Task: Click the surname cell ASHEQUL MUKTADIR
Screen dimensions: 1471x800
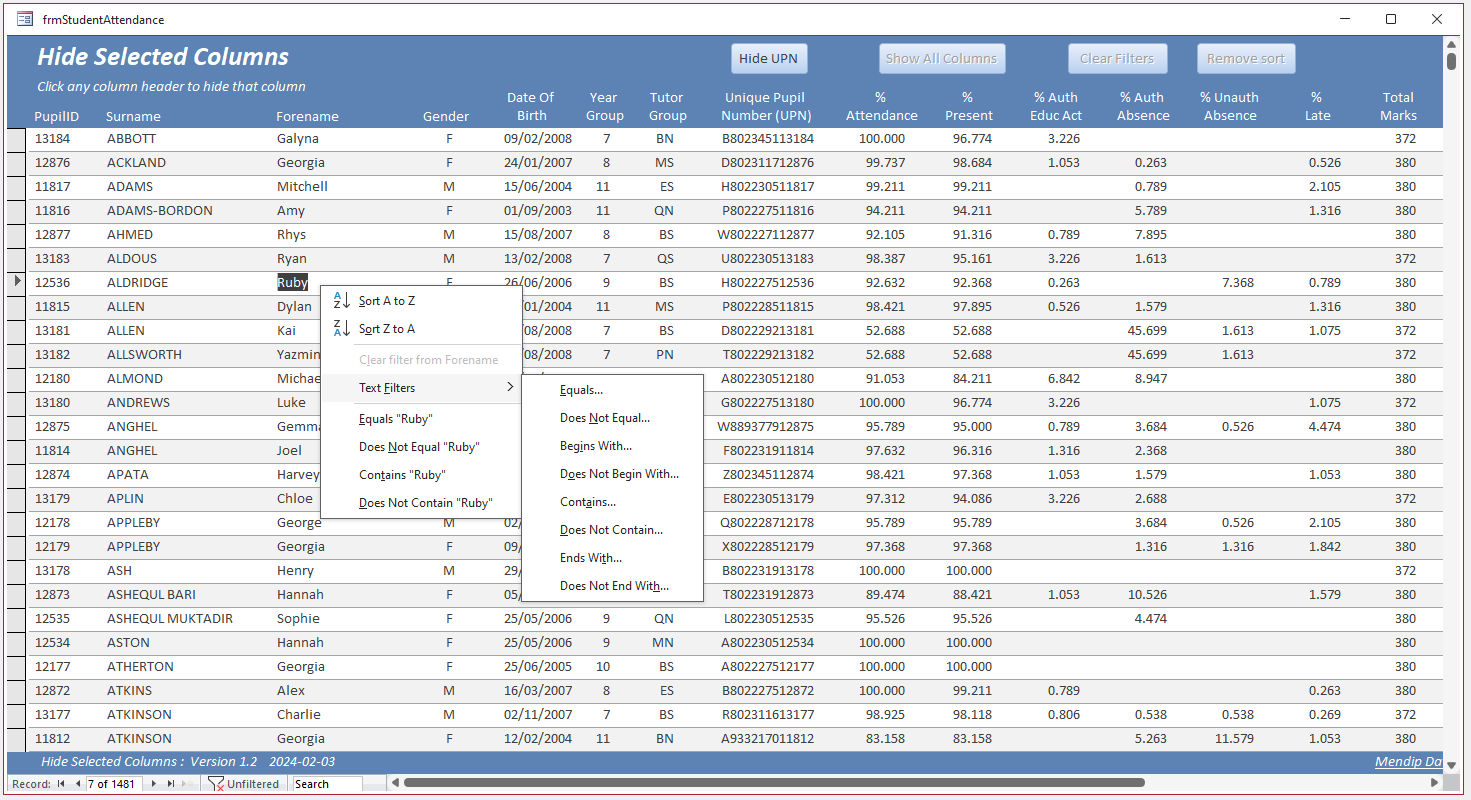Action: (x=170, y=619)
